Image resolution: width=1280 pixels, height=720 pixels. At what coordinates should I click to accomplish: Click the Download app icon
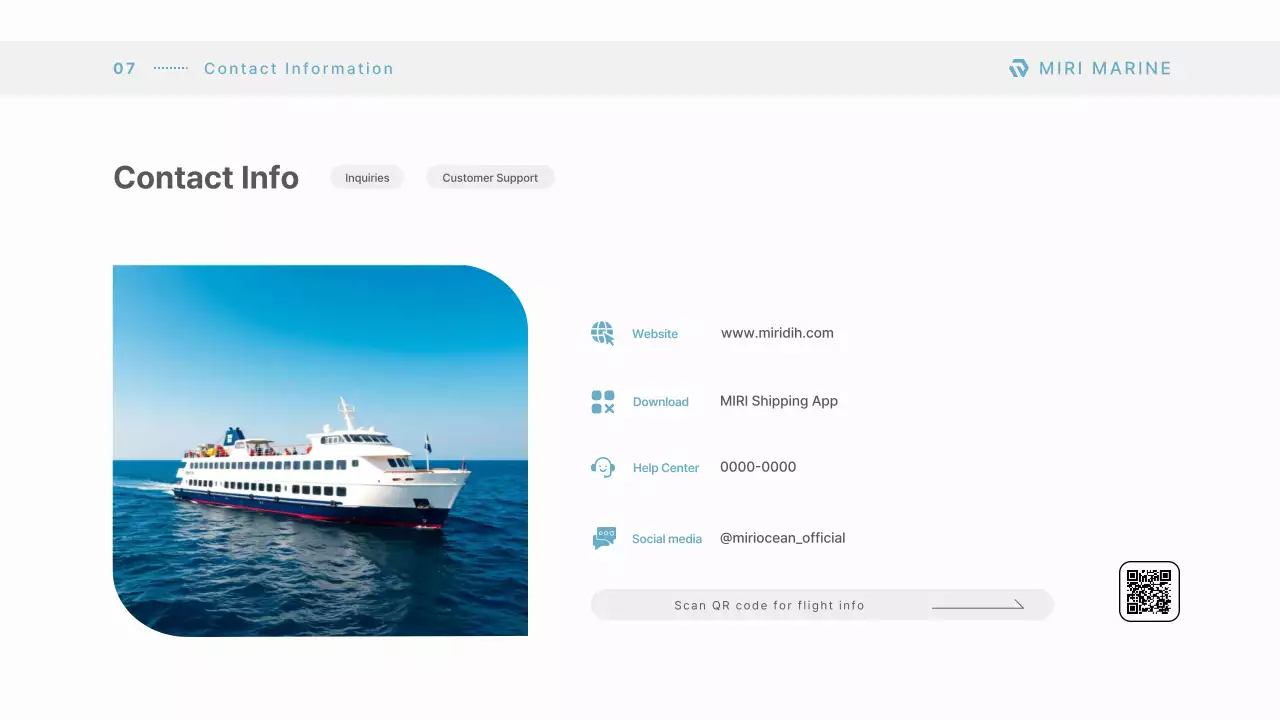pyautogui.click(x=603, y=401)
